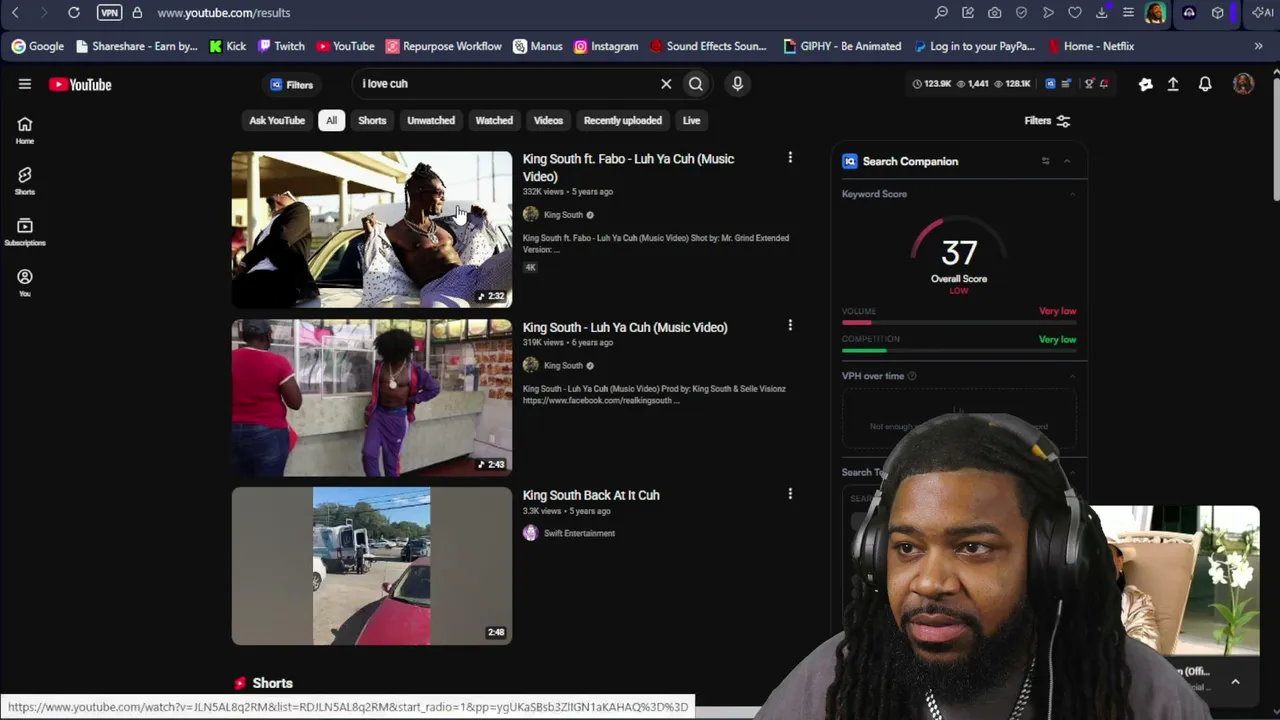Collapse the Search Companion panel
1280x720 pixels.
pyautogui.click(x=1067, y=161)
